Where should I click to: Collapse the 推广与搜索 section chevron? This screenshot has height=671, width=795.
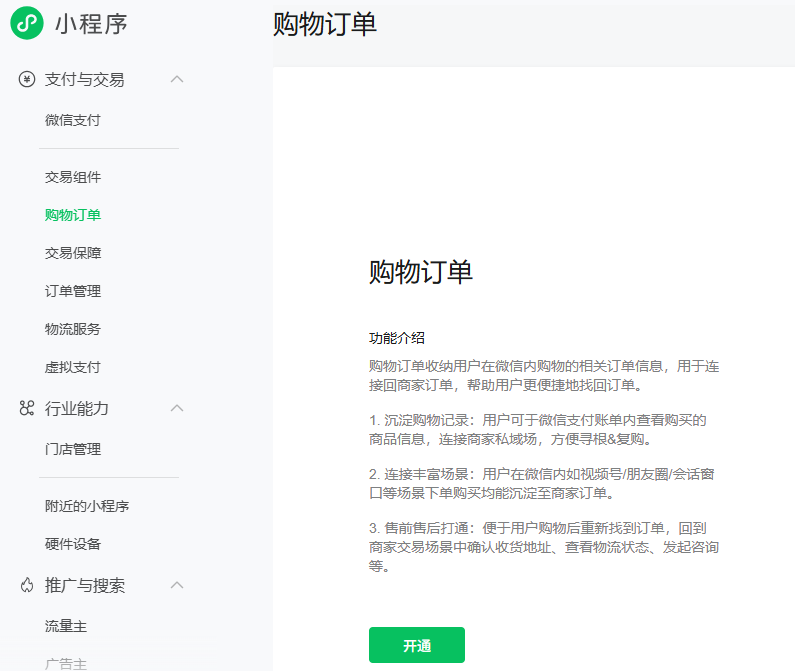tap(177, 585)
